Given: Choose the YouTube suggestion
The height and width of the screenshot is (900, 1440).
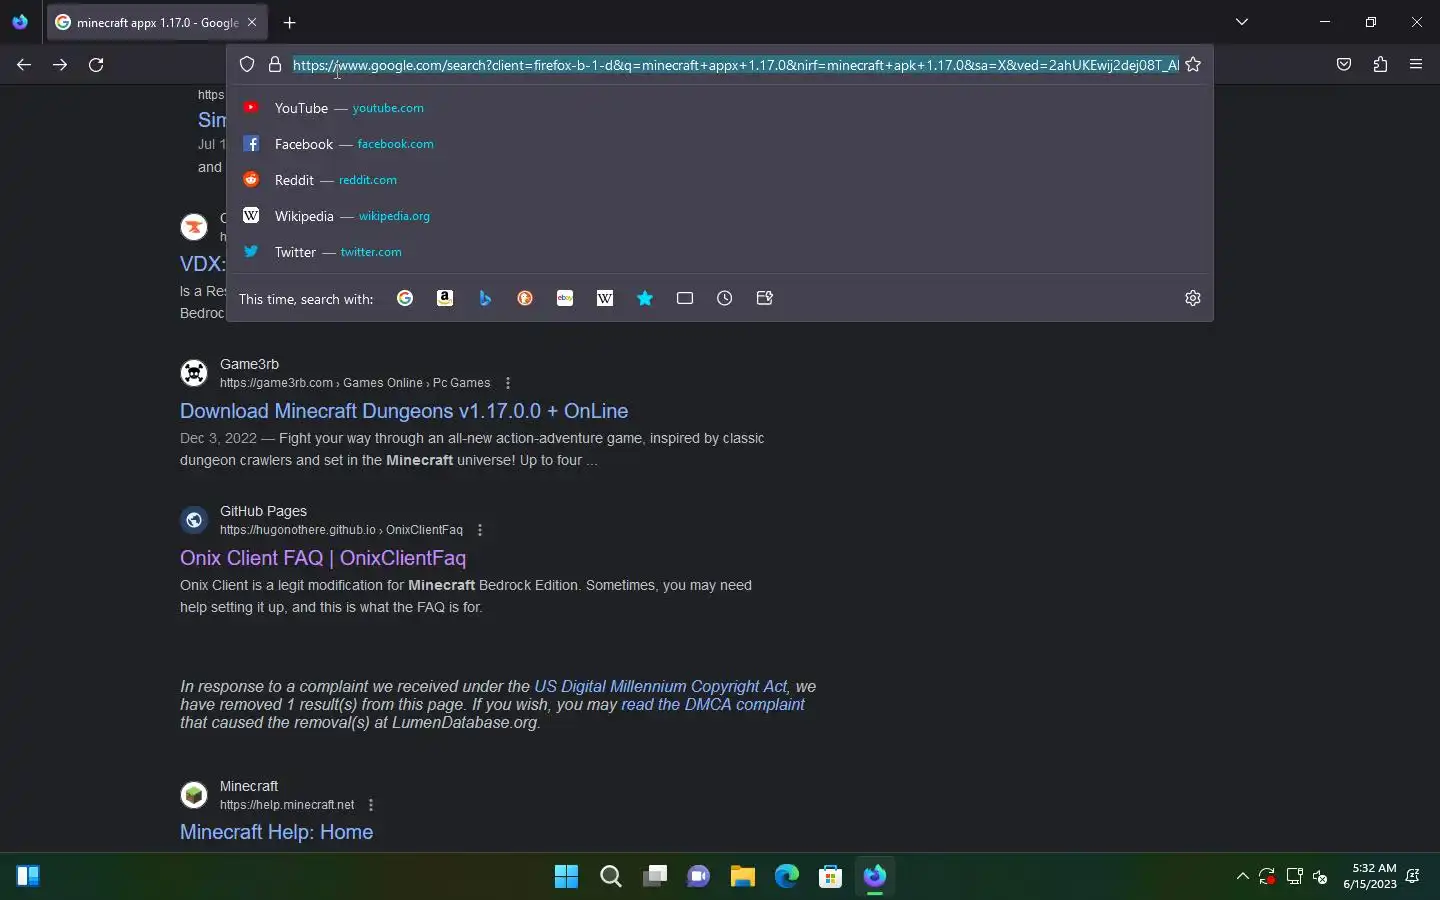Looking at the screenshot, I should click(x=720, y=108).
